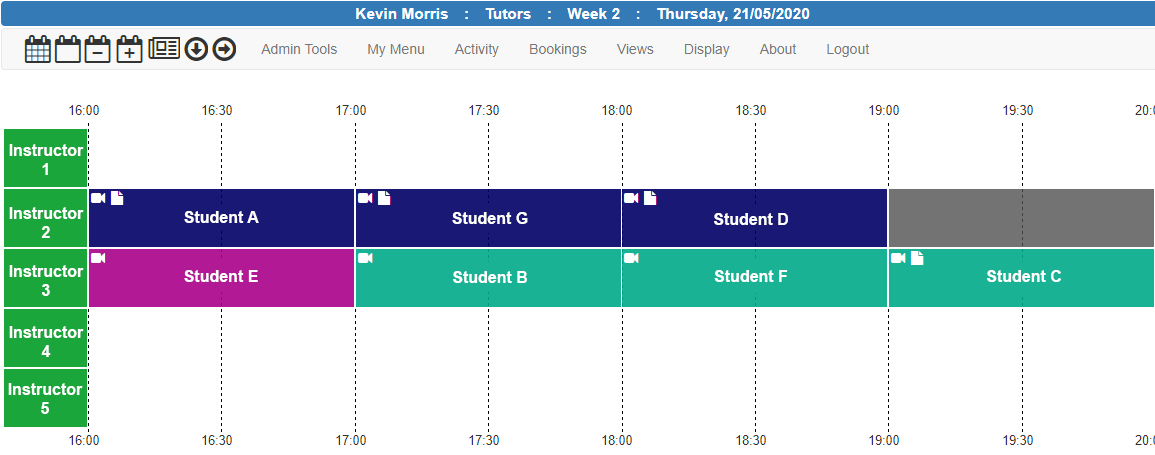Click the blank calendar day icon
Screen dimensions: 1155x455
click(x=68, y=49)
